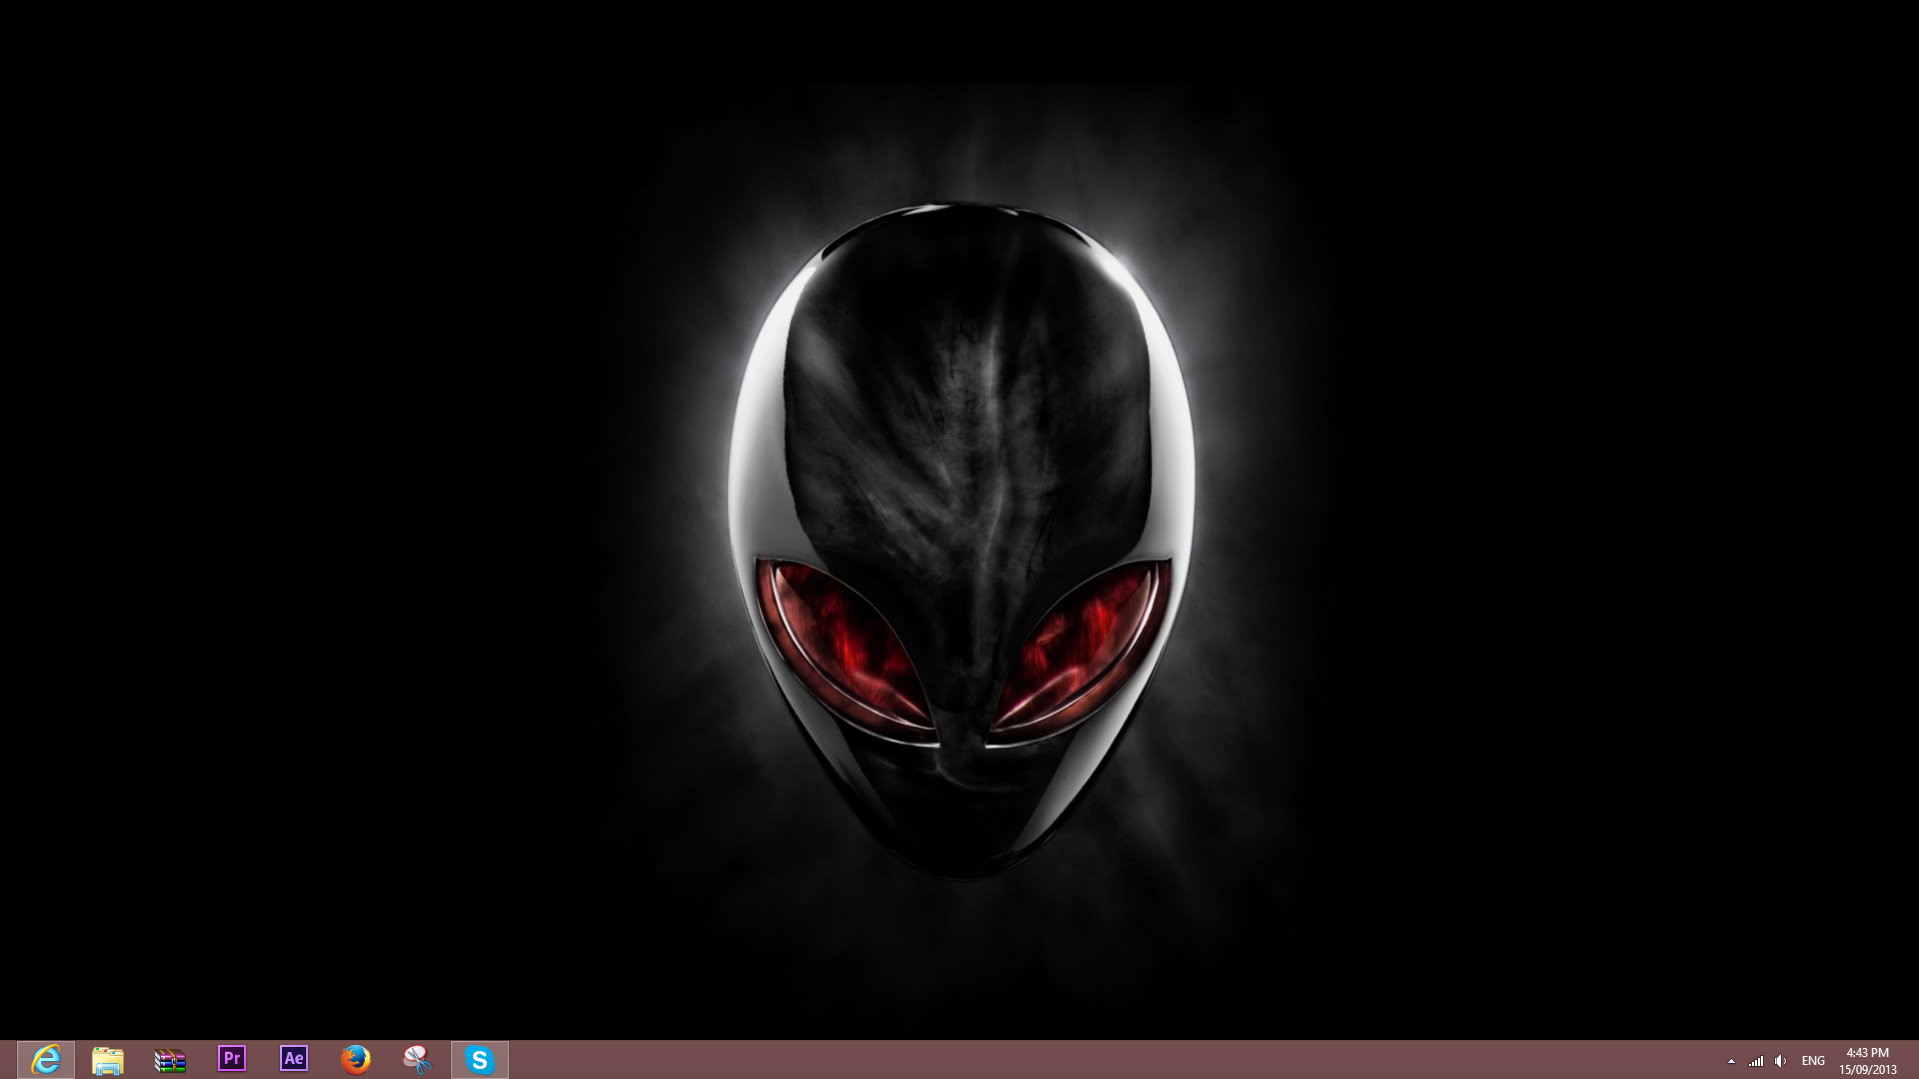Launch Adobe After Effects from the taskbar
The image size is (1919, 1079).
point(294,1059)
